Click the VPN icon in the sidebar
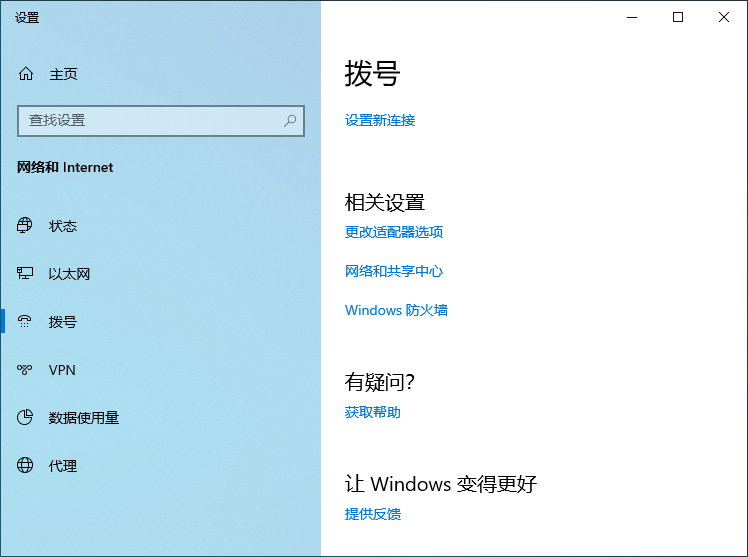This screenshot has height=557, width=748. 26,370
